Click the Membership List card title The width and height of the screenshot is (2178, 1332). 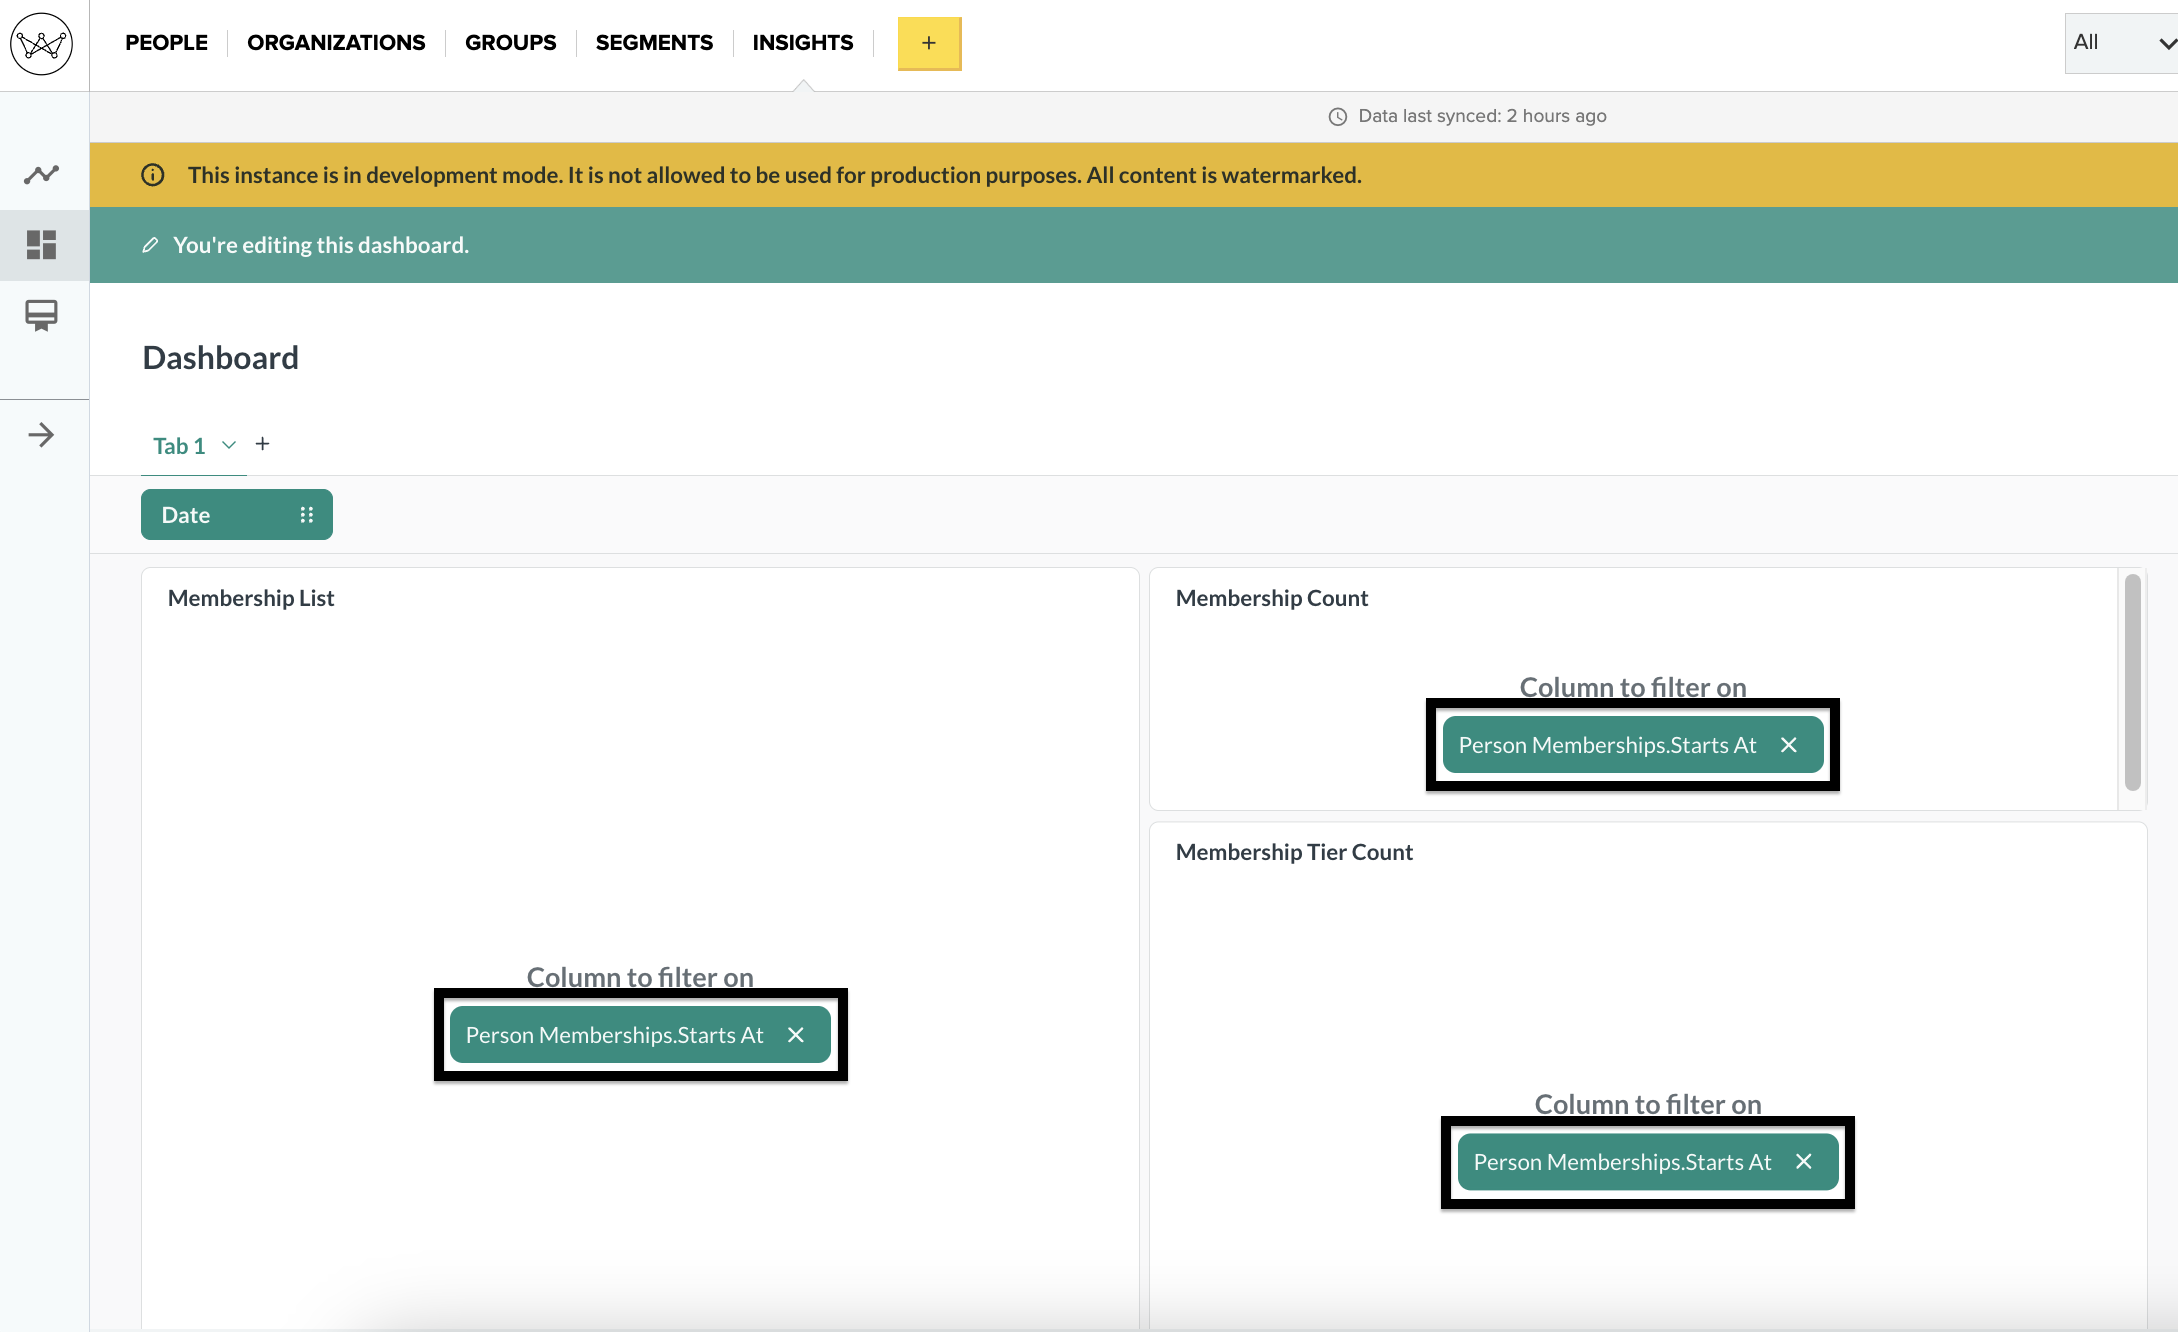[x=251, y=598]
